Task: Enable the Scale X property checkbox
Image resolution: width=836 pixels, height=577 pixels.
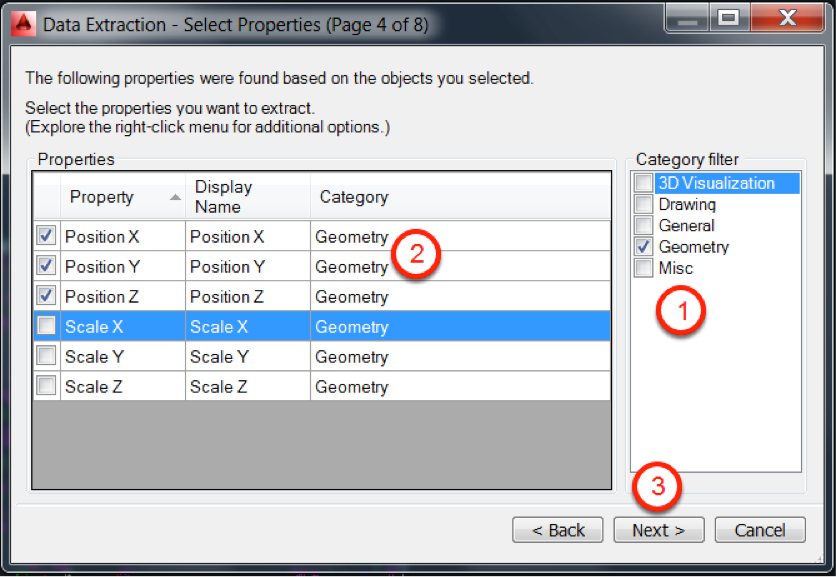Action: coord(46,327)
